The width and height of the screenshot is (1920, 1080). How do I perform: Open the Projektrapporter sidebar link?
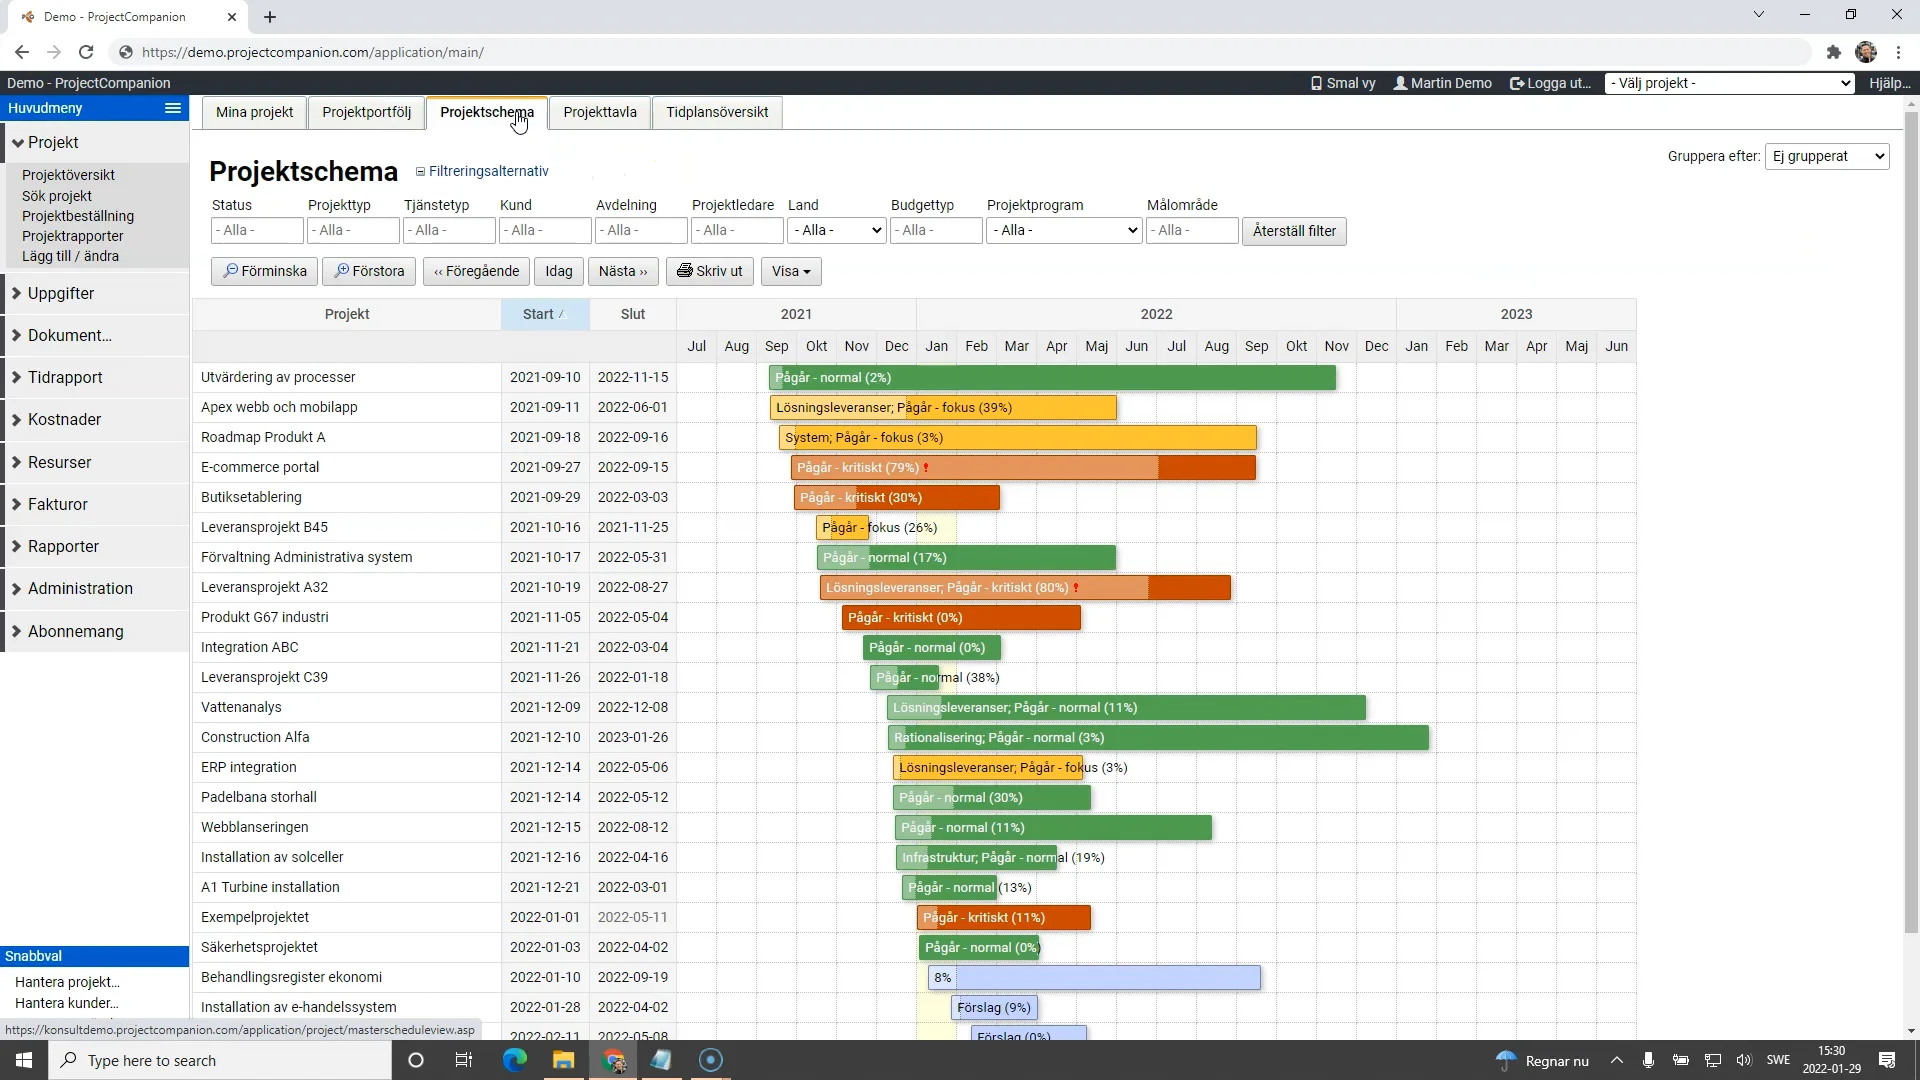point(73,236)
